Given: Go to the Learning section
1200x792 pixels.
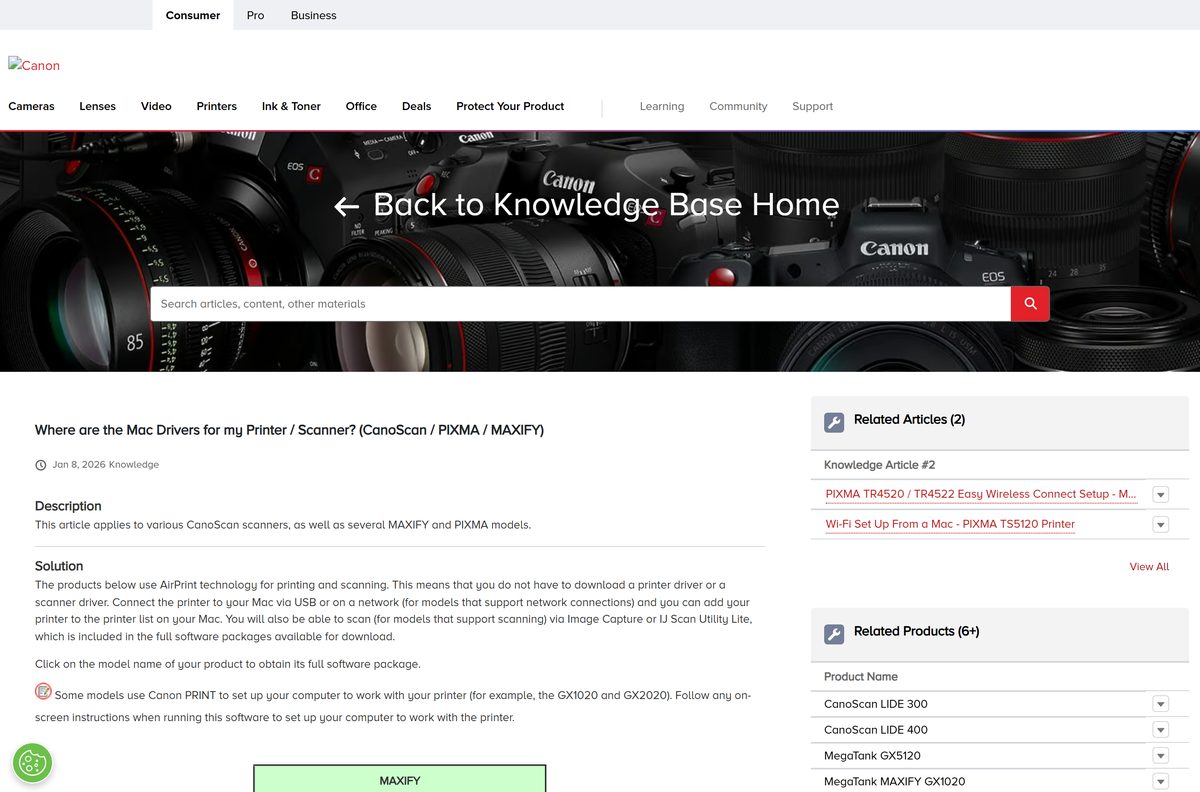Looking at the screenshot, I should point(662,106).
